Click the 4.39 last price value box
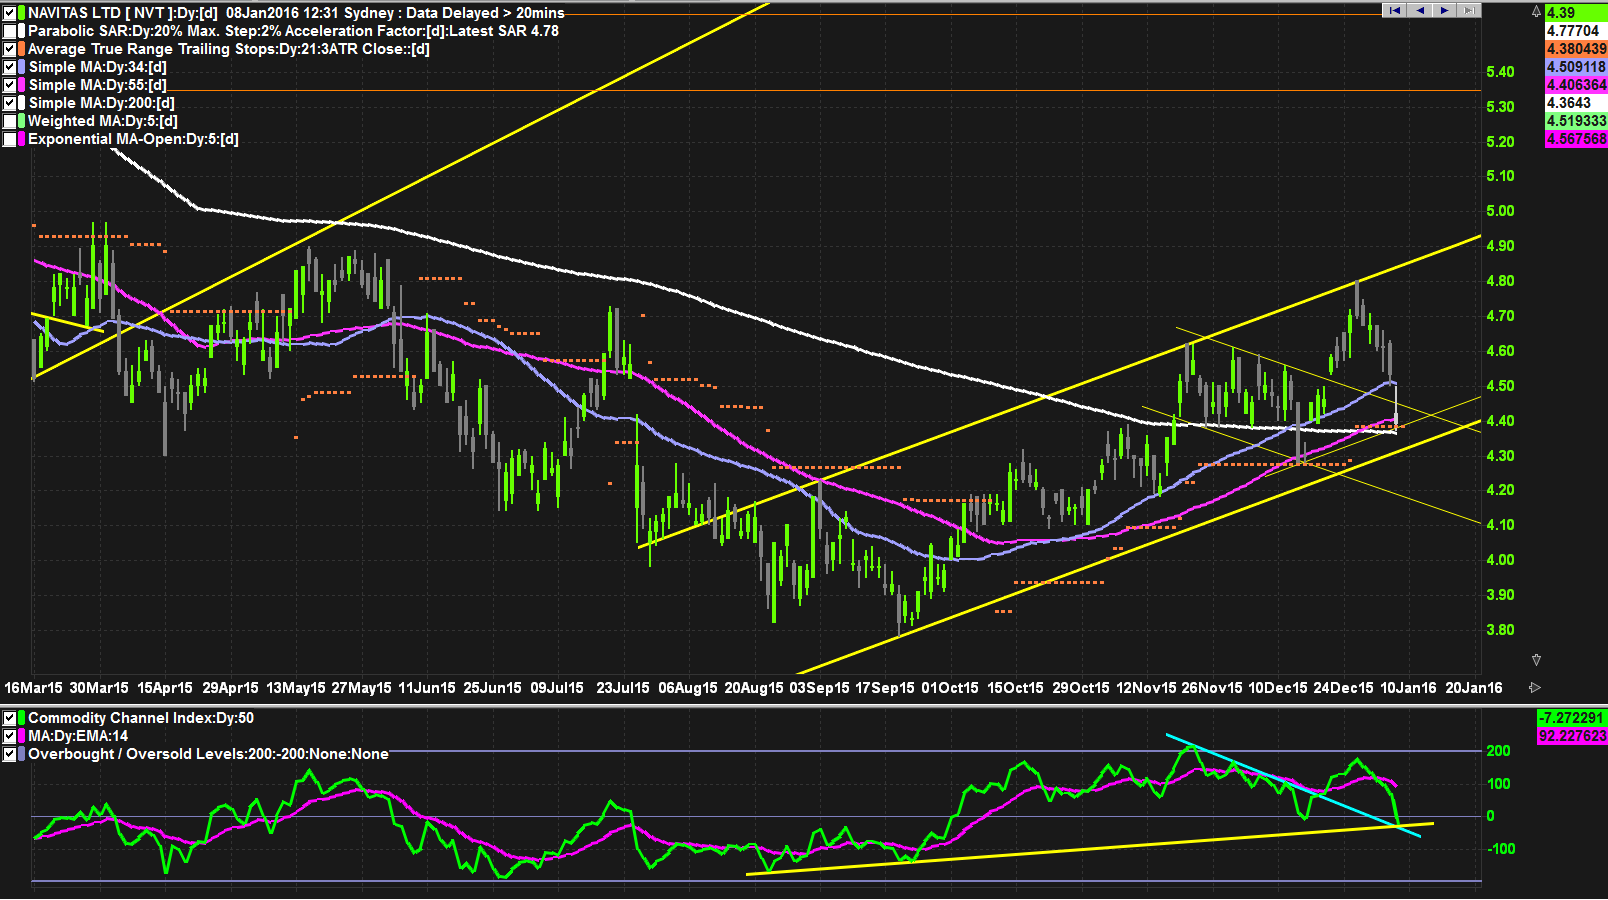Viewport: 1608px width, 900px height. (x=1576, y=13)
